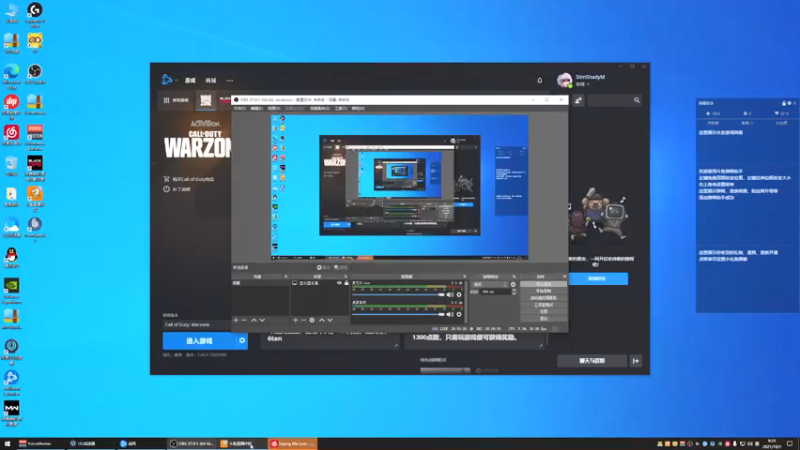Open the Shop menu in Battle.net header
This screenshot has width=800, height=450.
click(211, 80)
